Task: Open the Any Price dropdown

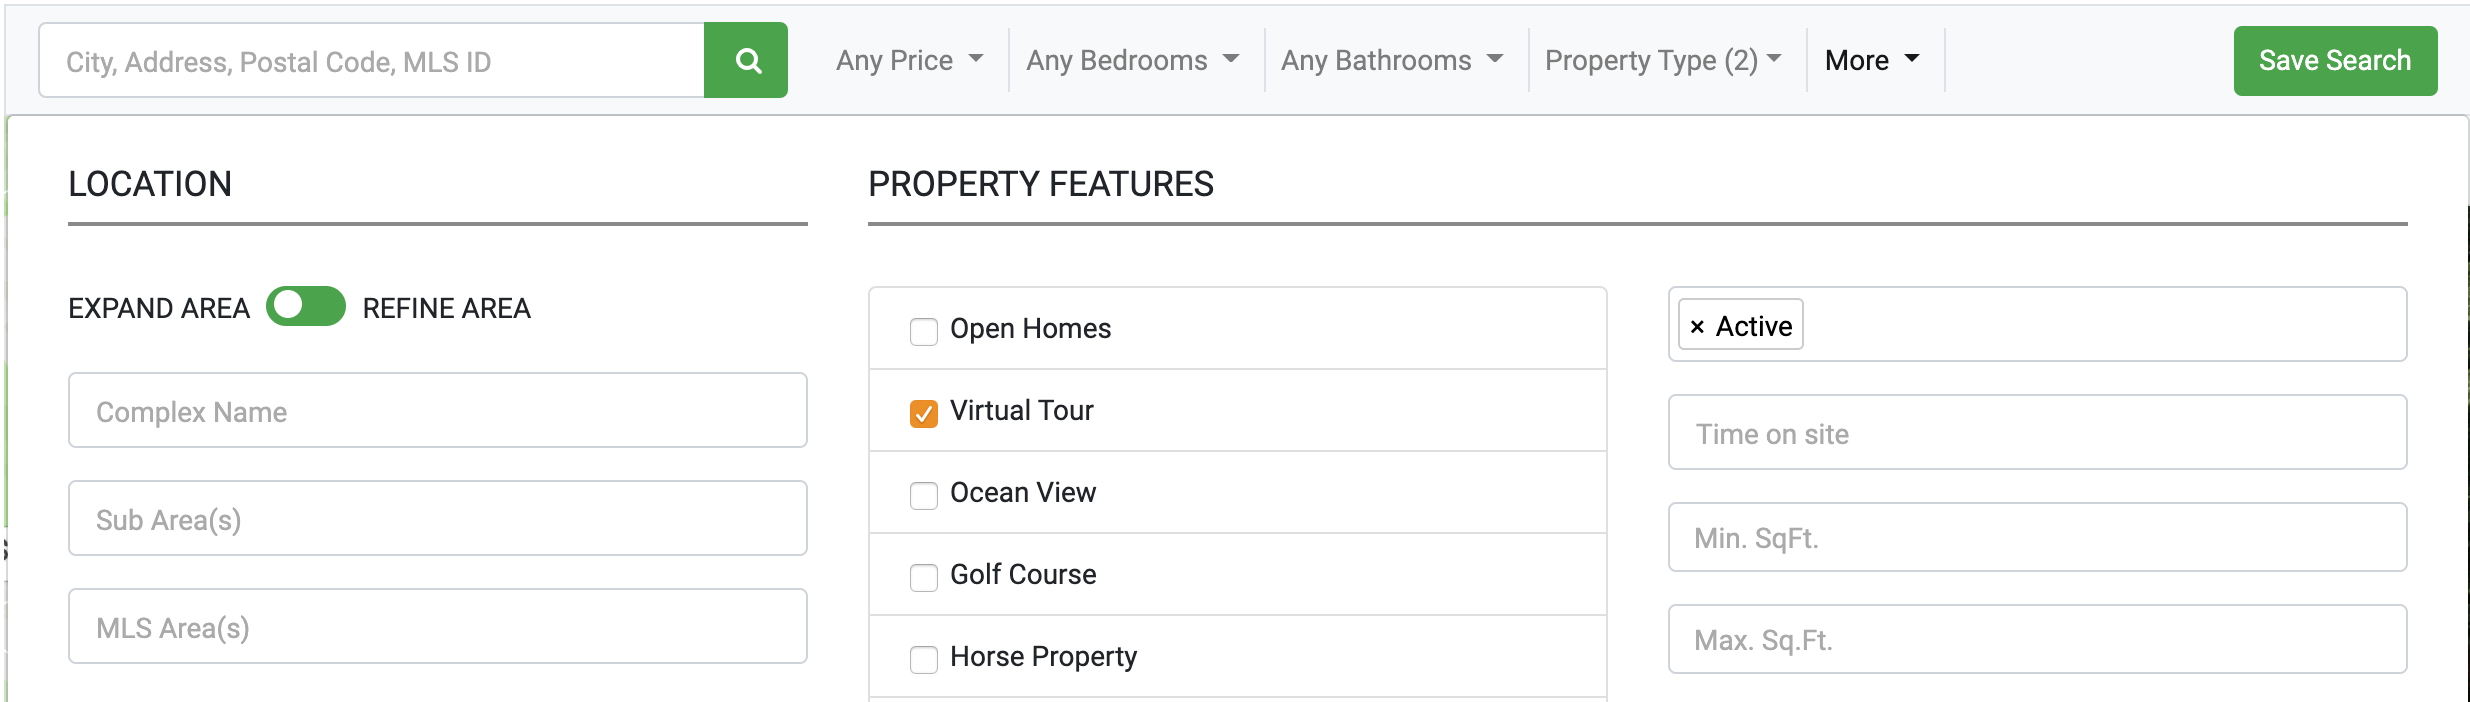Action: tap(909, 60)
